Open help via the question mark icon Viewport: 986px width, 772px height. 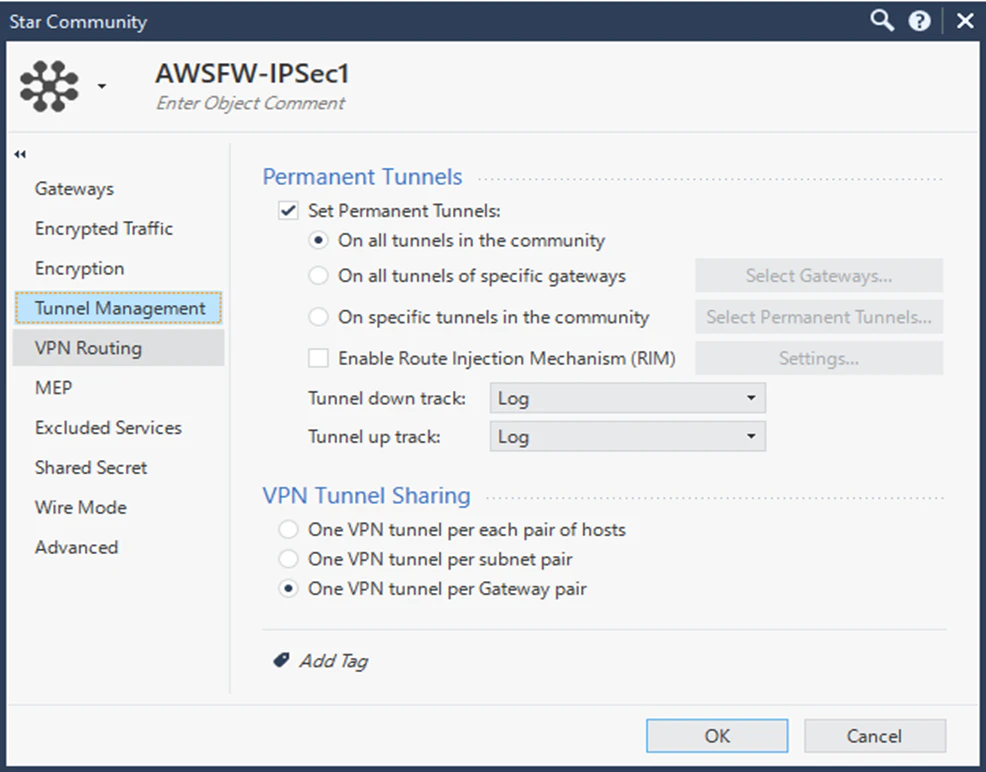[x=919, y=21]
